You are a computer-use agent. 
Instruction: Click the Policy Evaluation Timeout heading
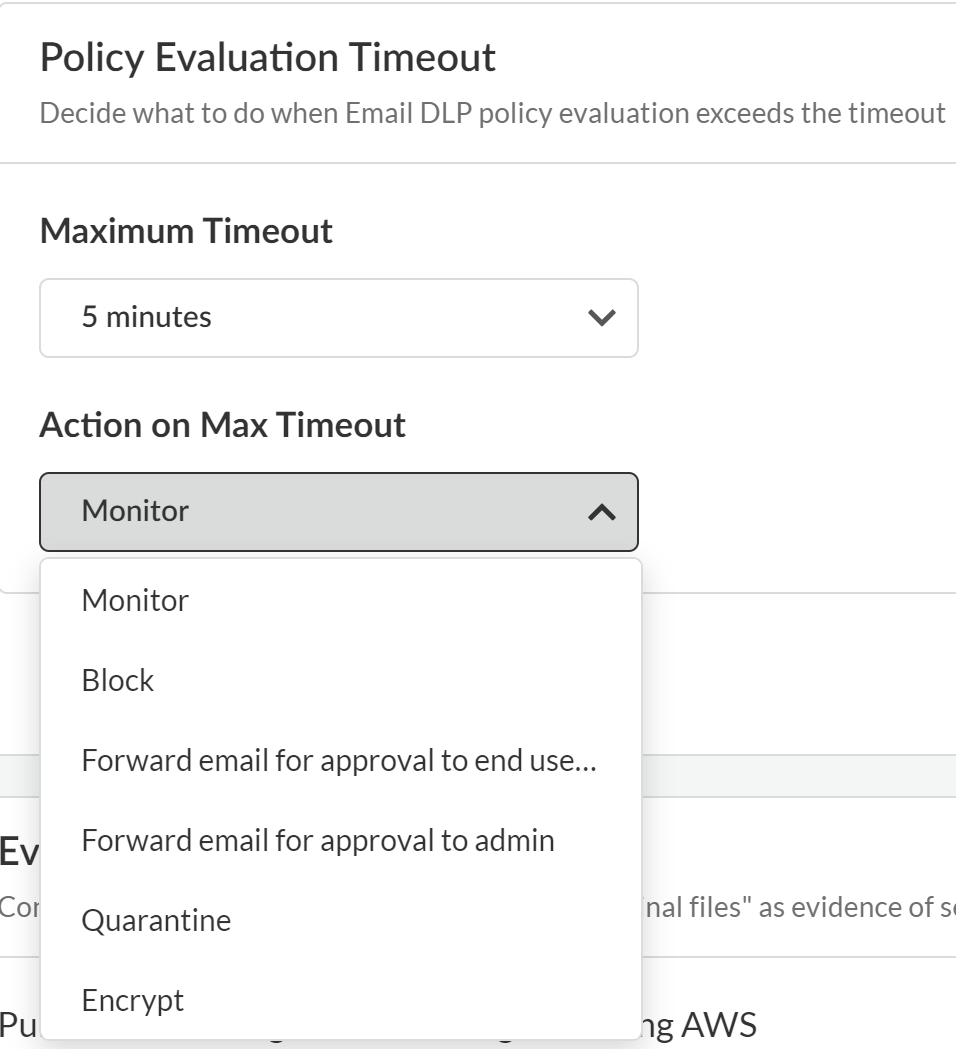(267, 58)
